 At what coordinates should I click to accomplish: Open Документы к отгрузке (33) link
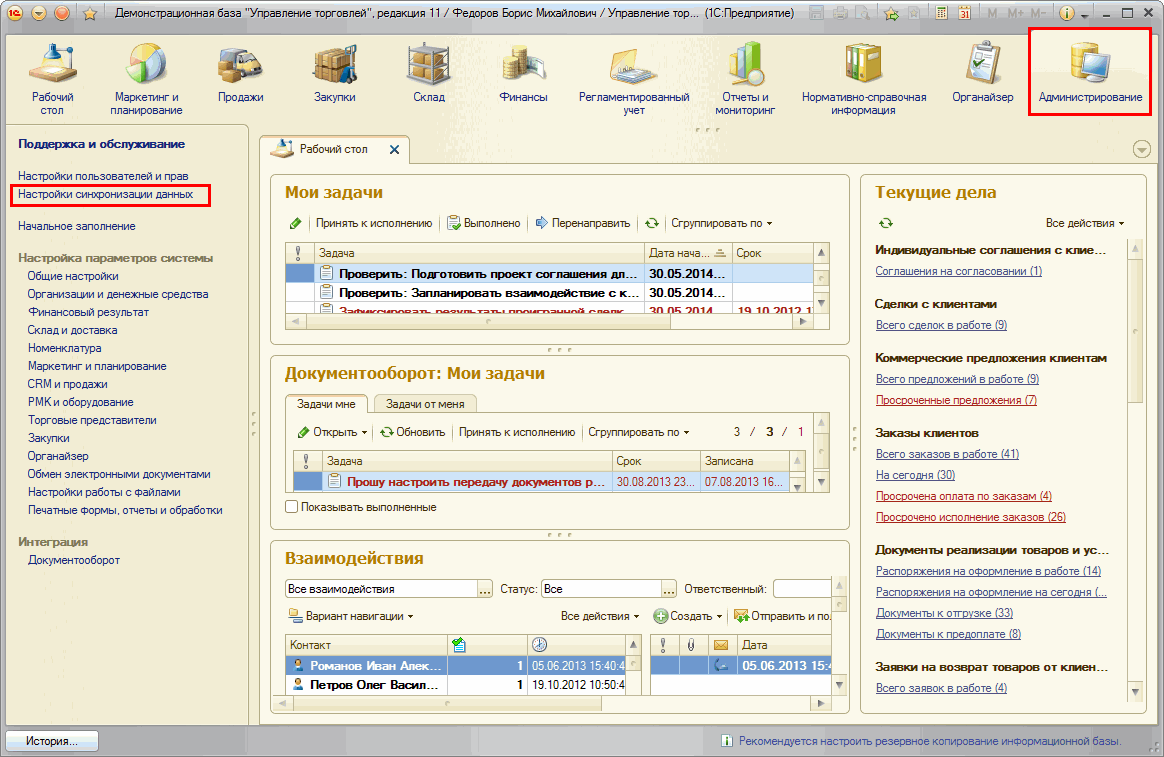tap(944, 613)
